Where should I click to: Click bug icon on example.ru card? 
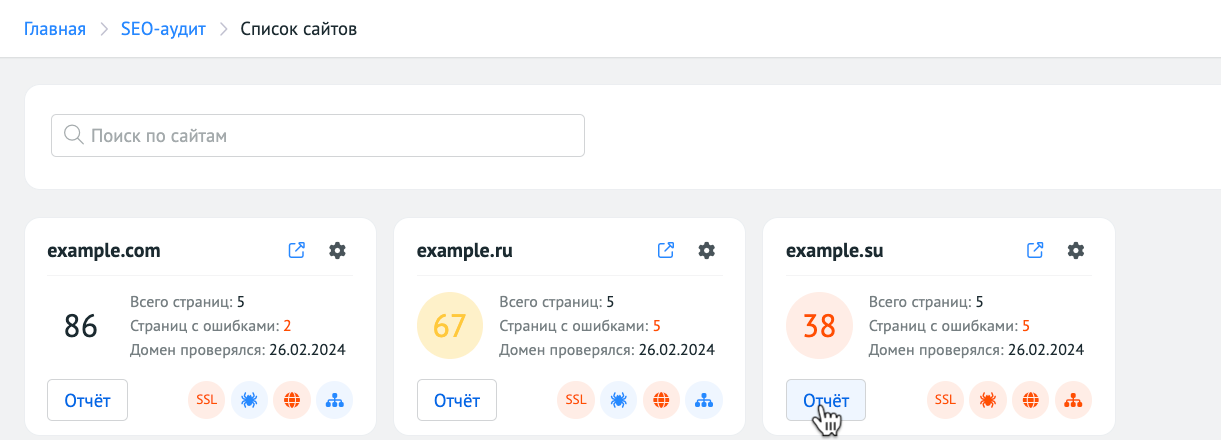(618, 400)
